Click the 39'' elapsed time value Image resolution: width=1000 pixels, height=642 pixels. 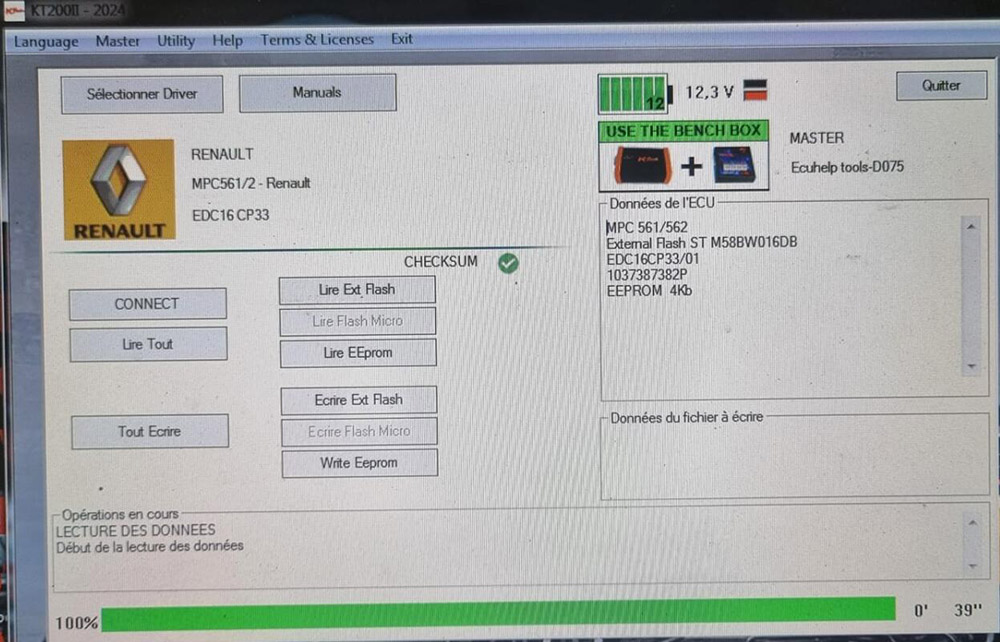point(967,610)
